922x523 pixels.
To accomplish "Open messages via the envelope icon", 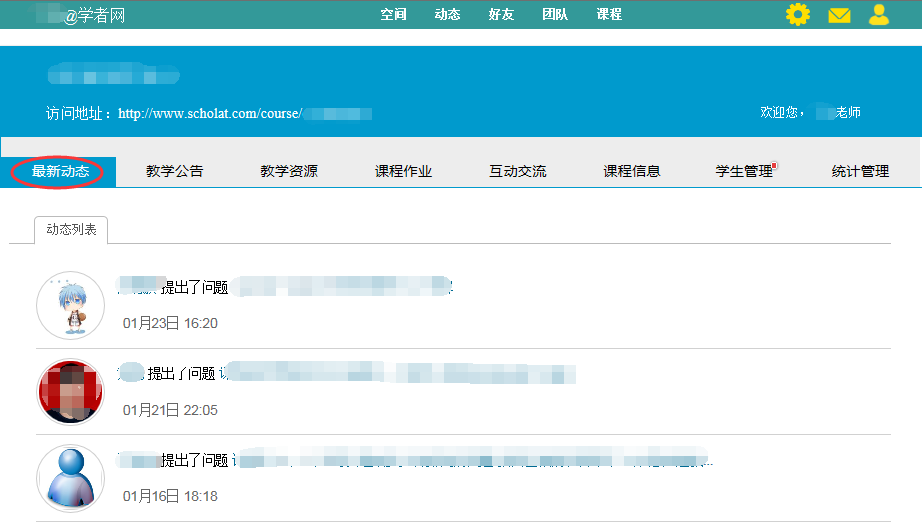I will coord(839,15).
